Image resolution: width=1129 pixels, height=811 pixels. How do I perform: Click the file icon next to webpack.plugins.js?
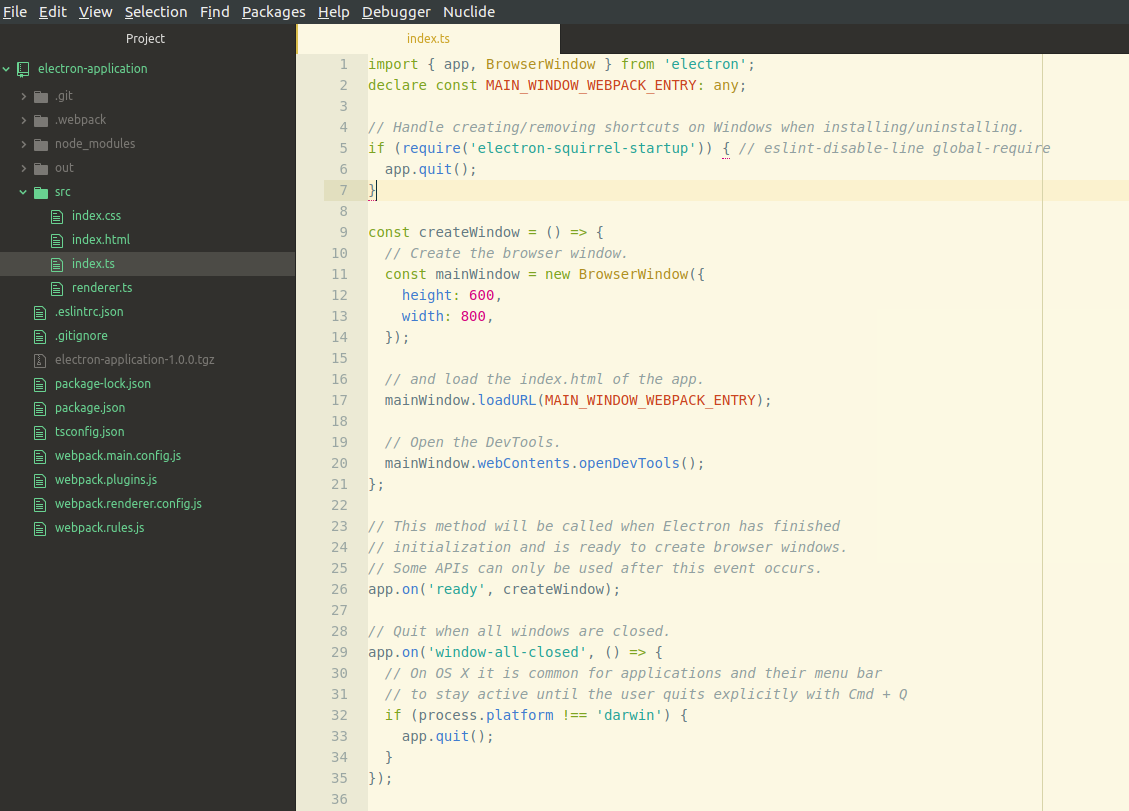(x=39, y=479)
